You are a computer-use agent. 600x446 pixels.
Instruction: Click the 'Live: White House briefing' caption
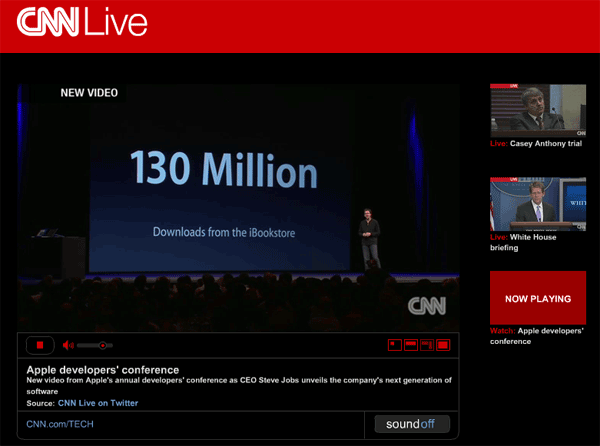[523, 242]
